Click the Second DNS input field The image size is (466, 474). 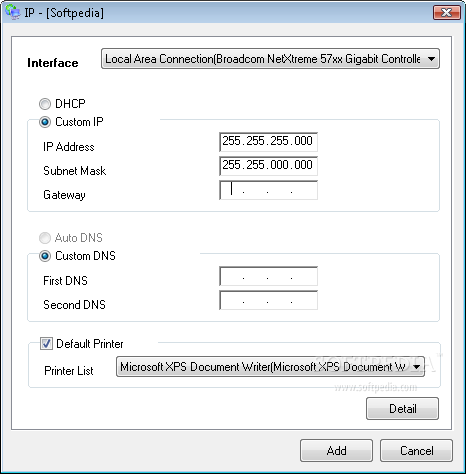(268, 300)
